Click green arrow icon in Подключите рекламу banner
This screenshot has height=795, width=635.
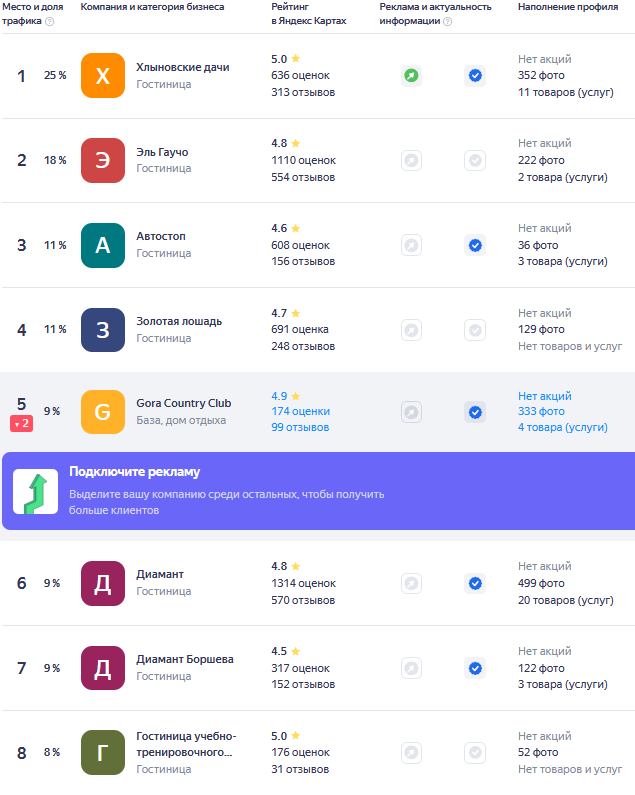click(x=36, y=492)
